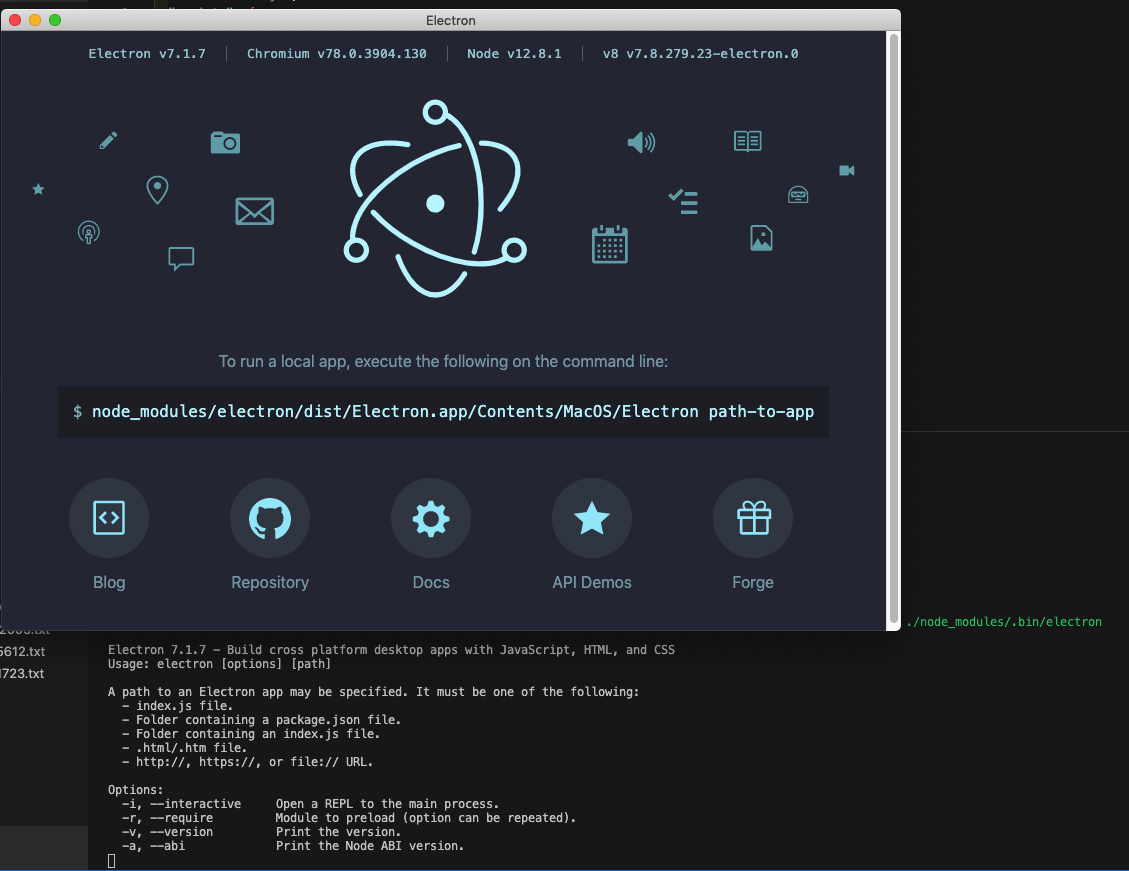Click the Chromium v78.0.3904.130 version text

[336, 53]
